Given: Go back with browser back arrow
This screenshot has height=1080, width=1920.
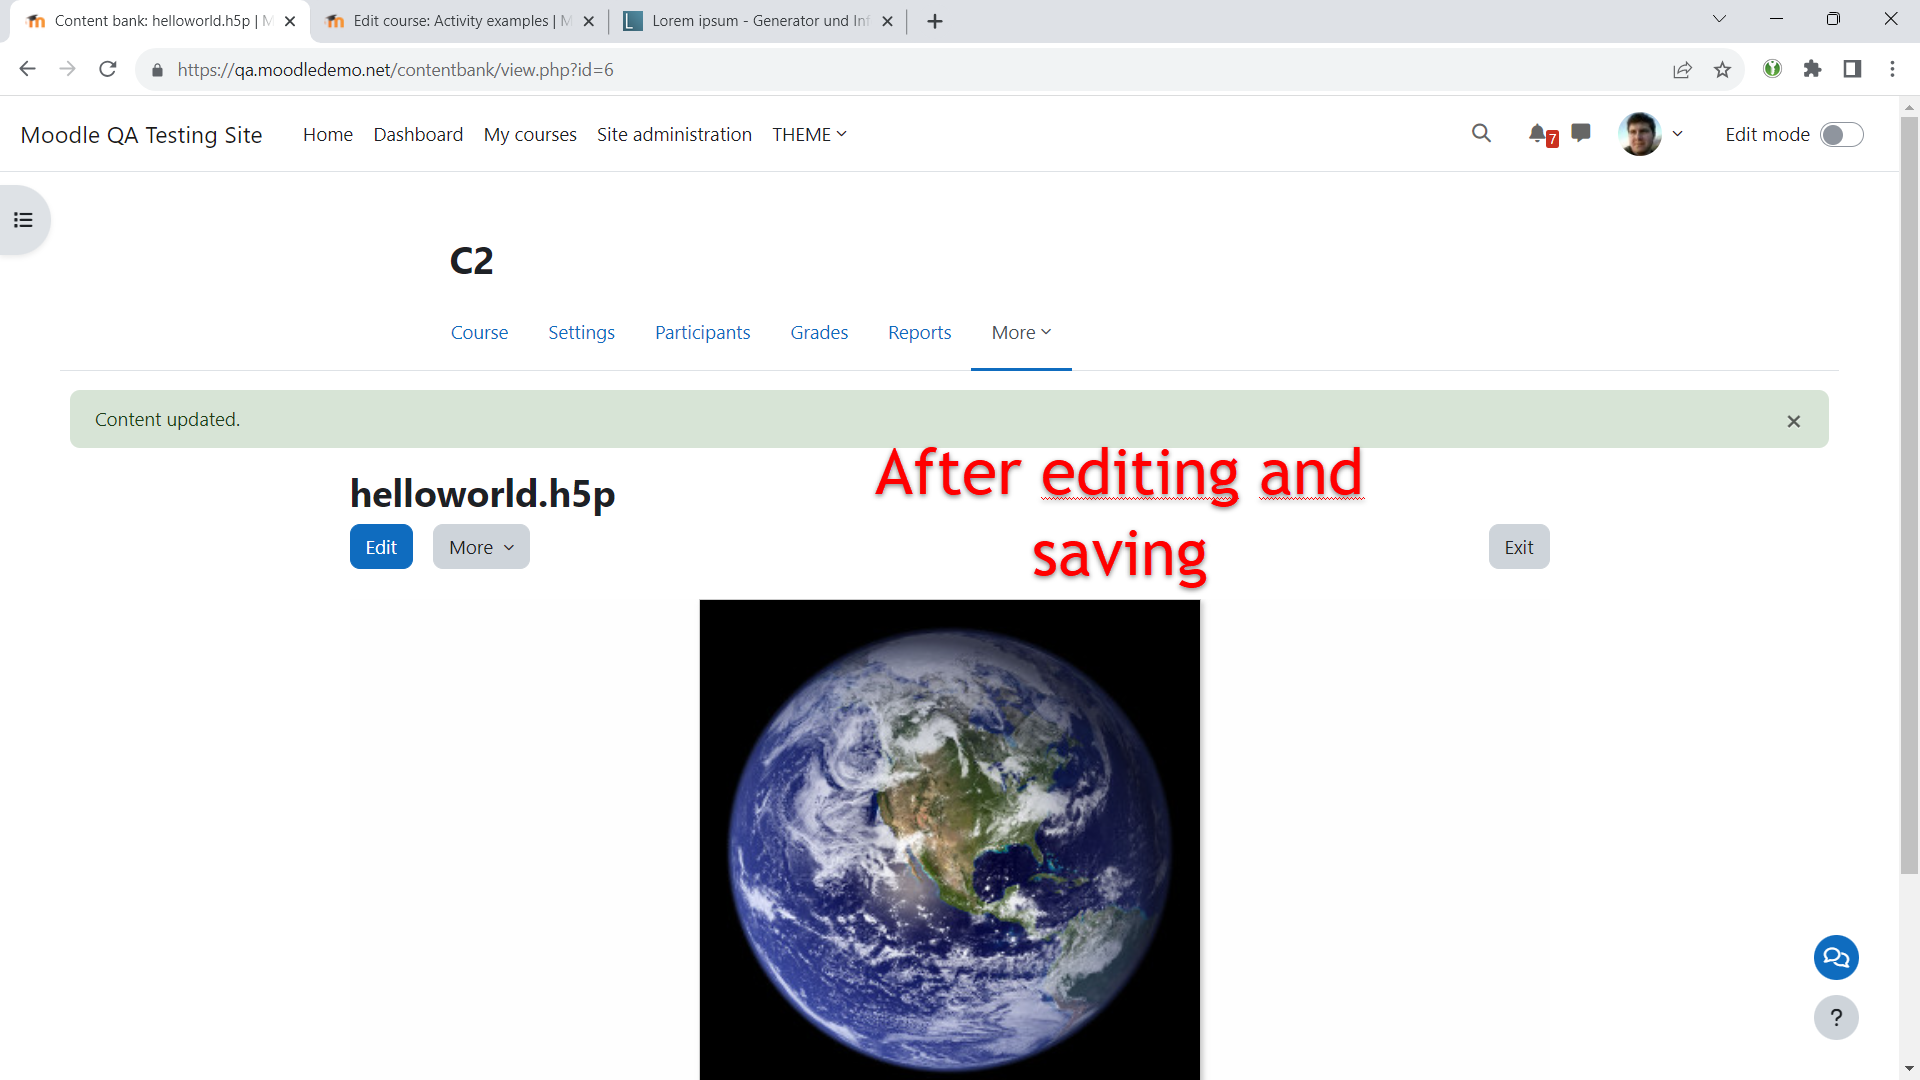Looking at the screenshot, I should click(28, 69).
